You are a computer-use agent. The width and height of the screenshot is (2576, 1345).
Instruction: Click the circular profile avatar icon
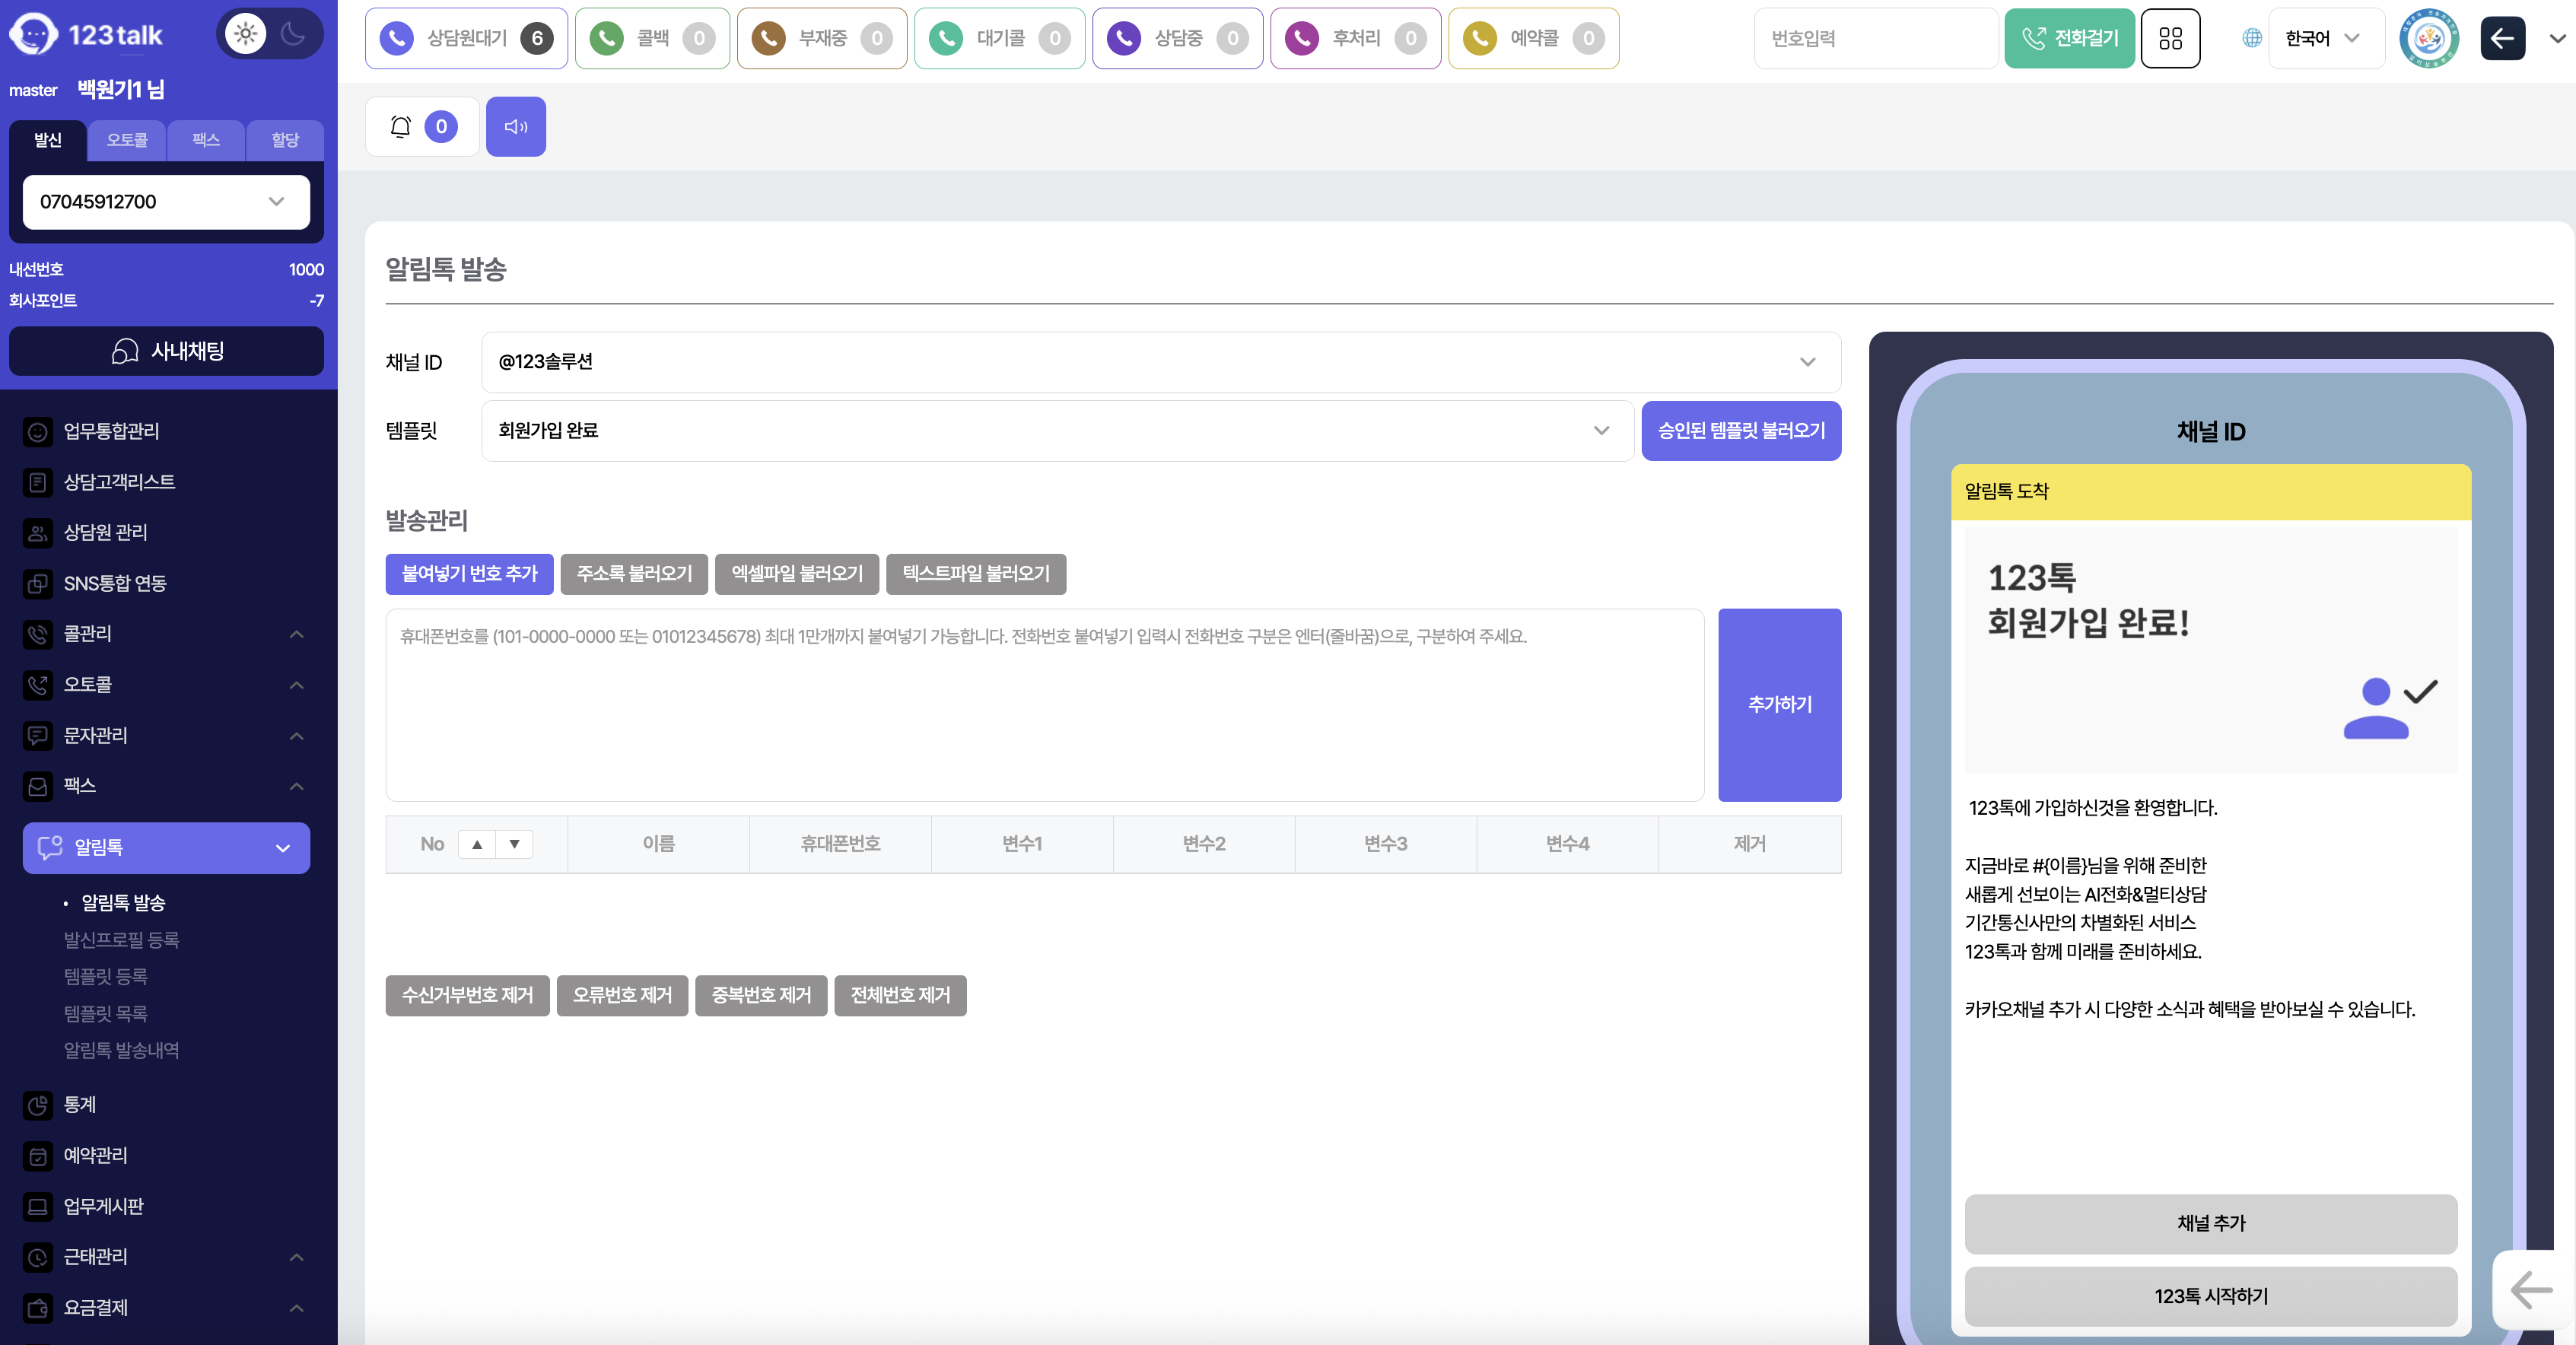click(2429, 38)
